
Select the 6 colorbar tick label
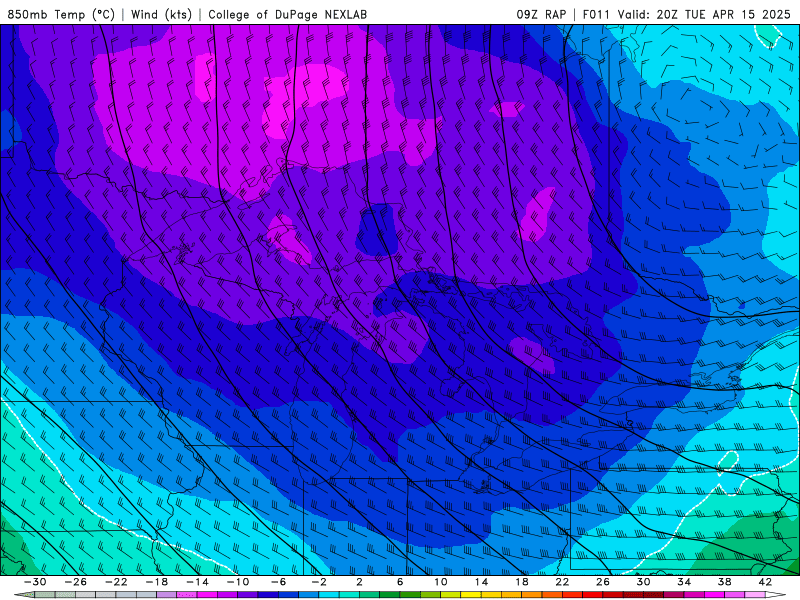400,582
